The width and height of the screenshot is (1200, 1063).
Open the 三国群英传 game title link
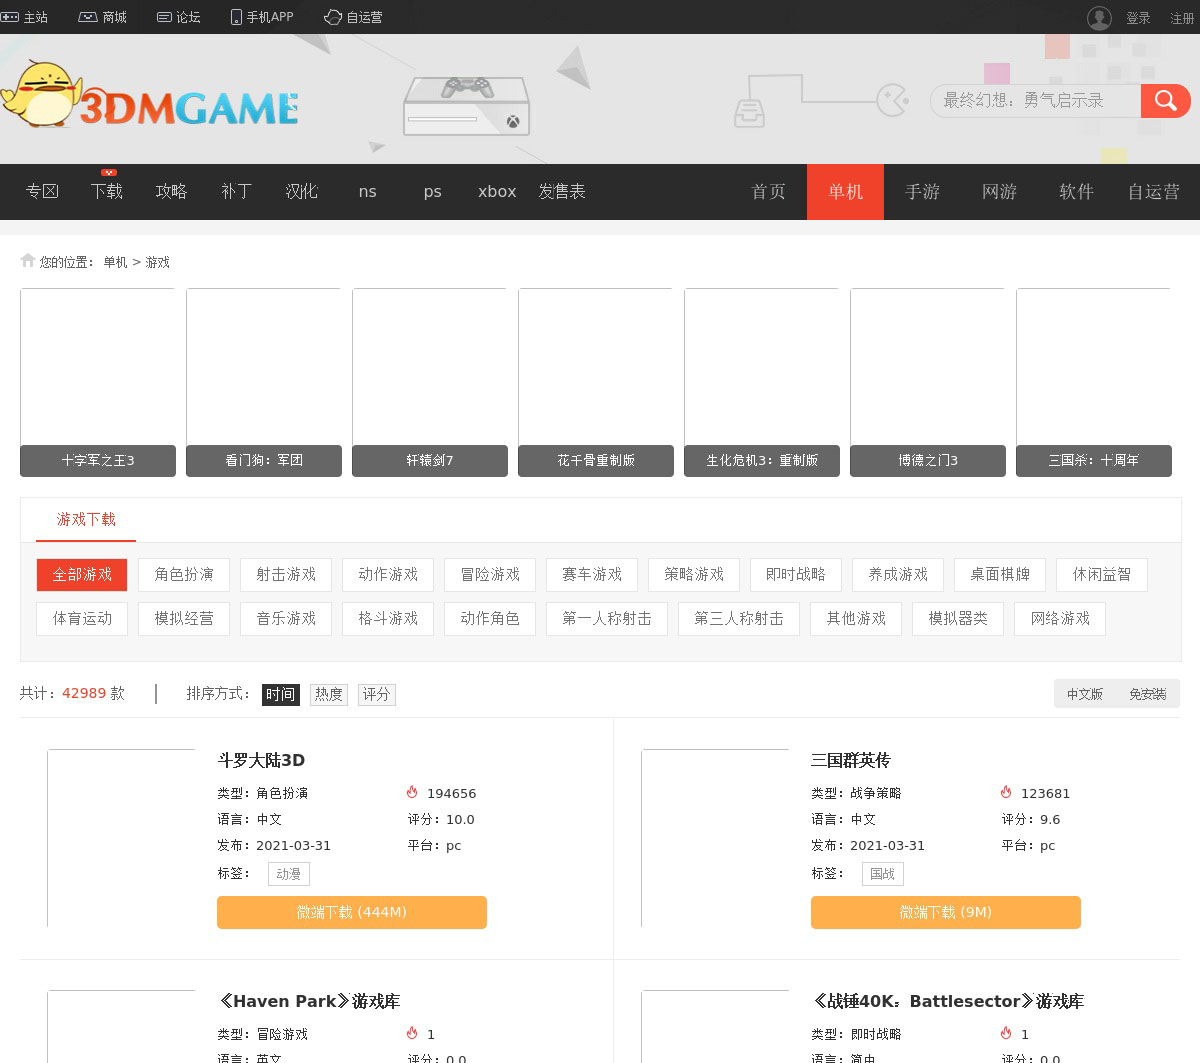click(x=850, y=760)
